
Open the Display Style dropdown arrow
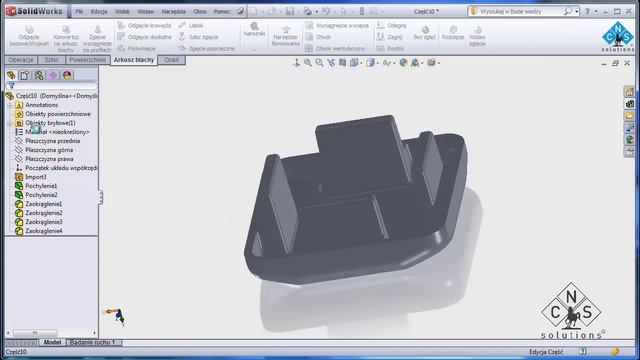377,63
